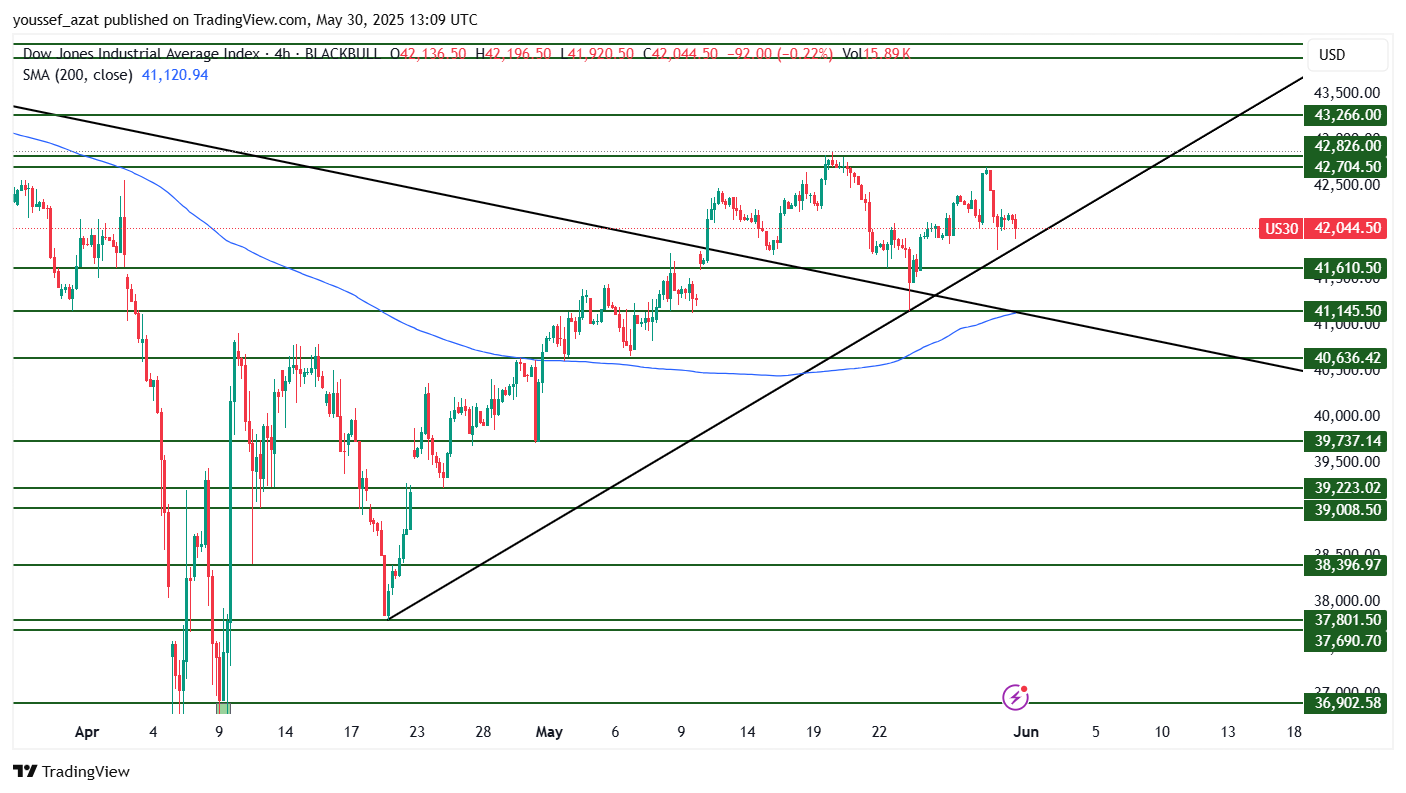The width and height of the screenshot is (1406, 793).
Task: Click the 40,000.00 price axis tick
Action: 1349,416
